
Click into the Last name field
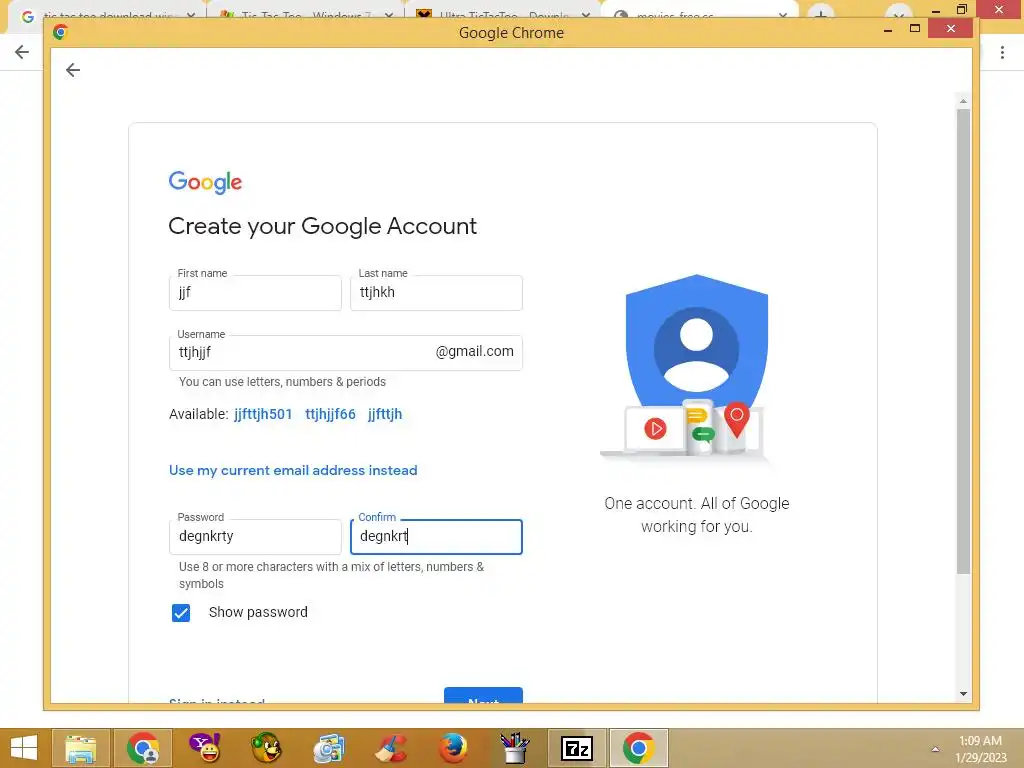436,293
